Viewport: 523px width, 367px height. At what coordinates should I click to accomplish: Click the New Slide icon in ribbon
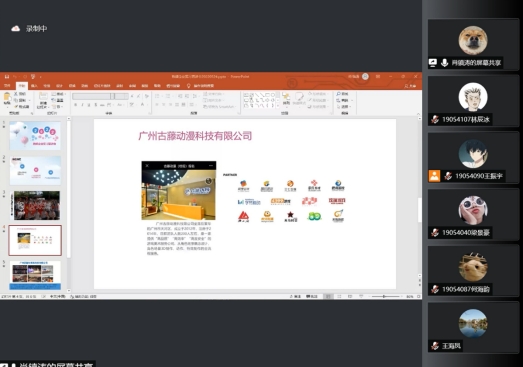(x=43, y=97)
